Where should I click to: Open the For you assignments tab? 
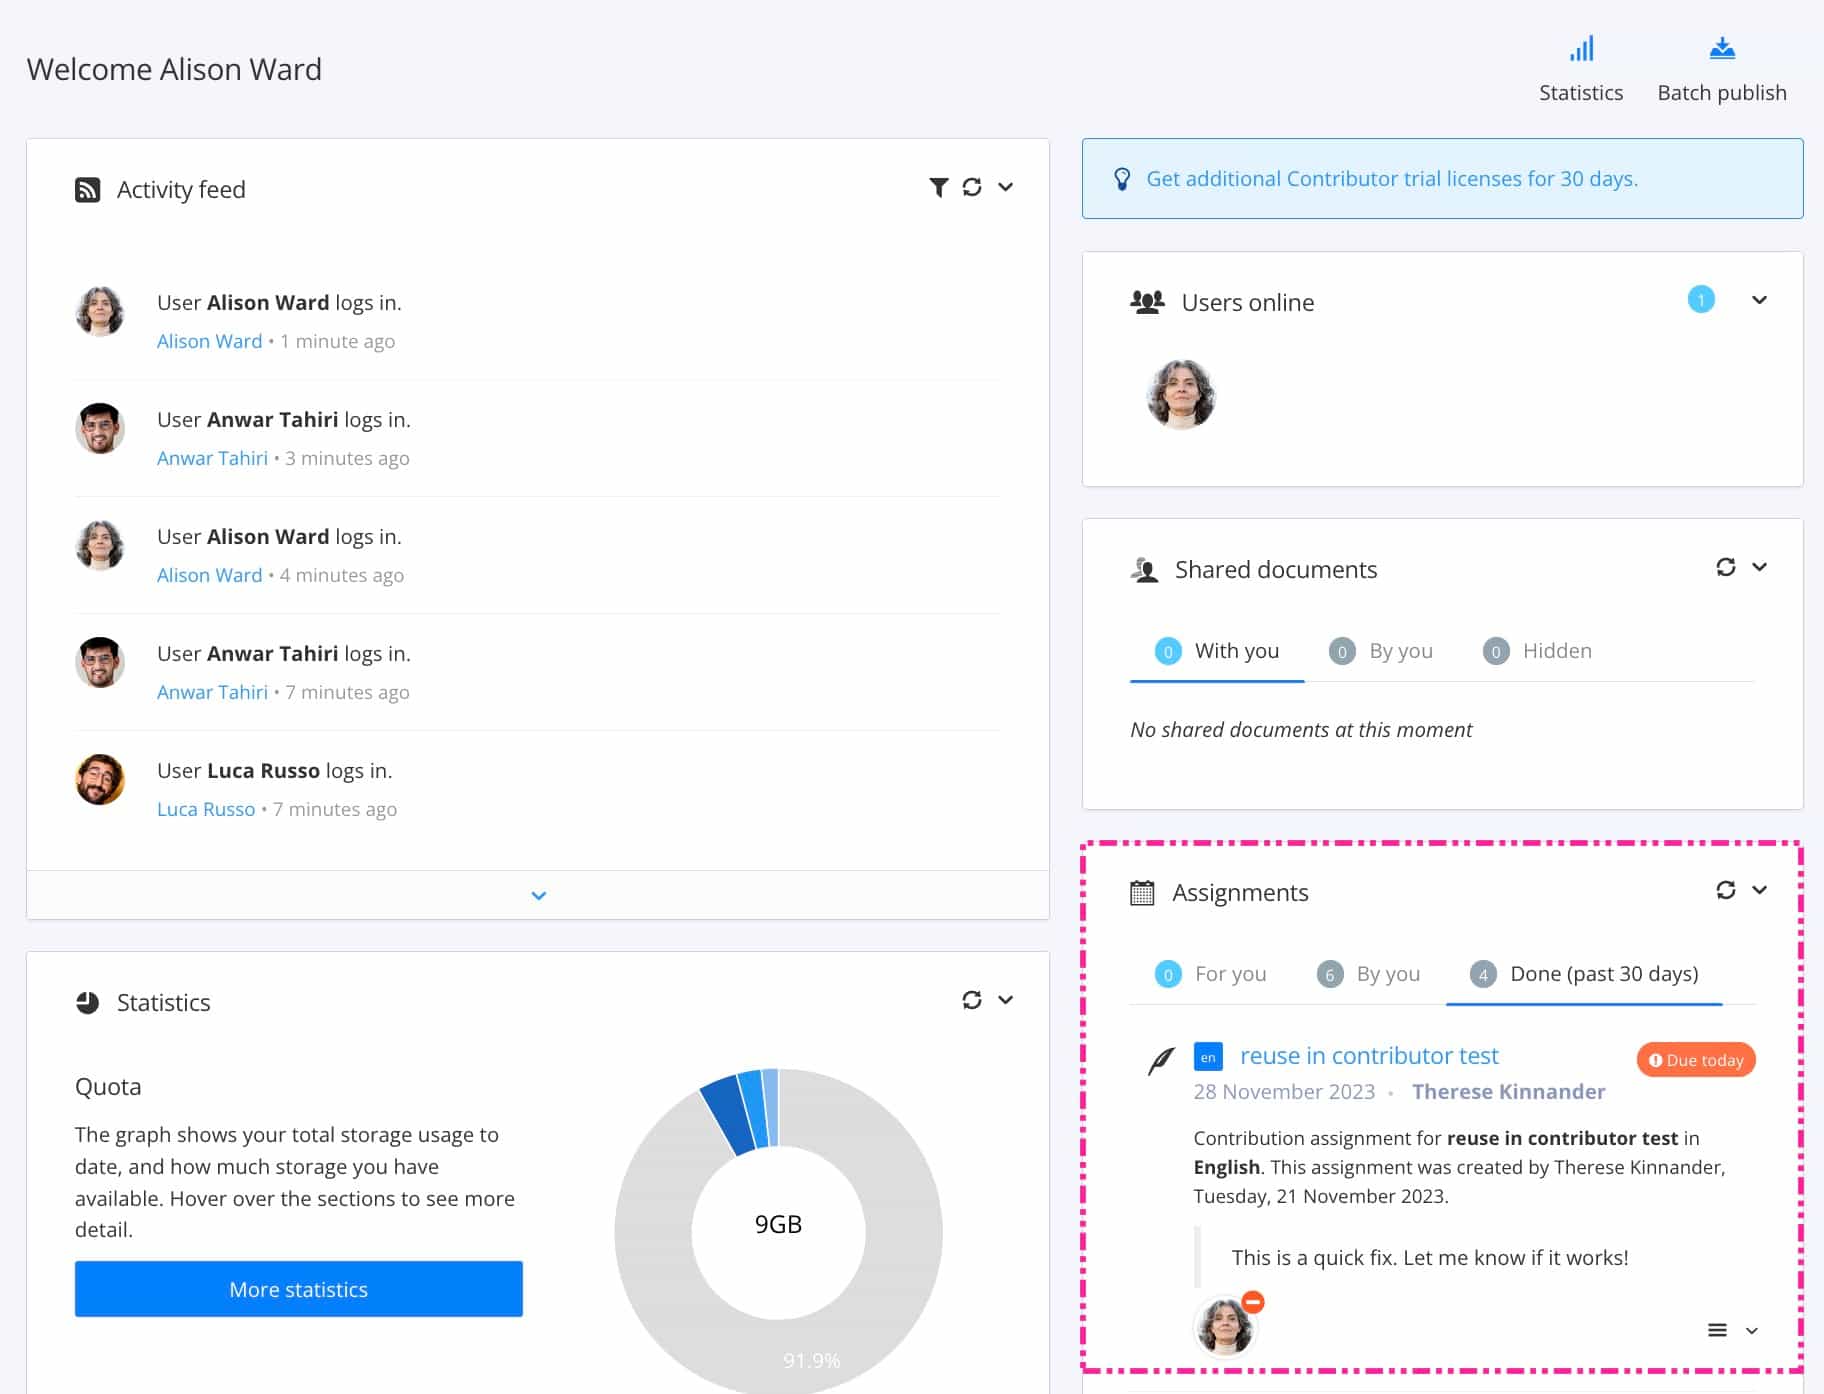tap(1229, 974)
